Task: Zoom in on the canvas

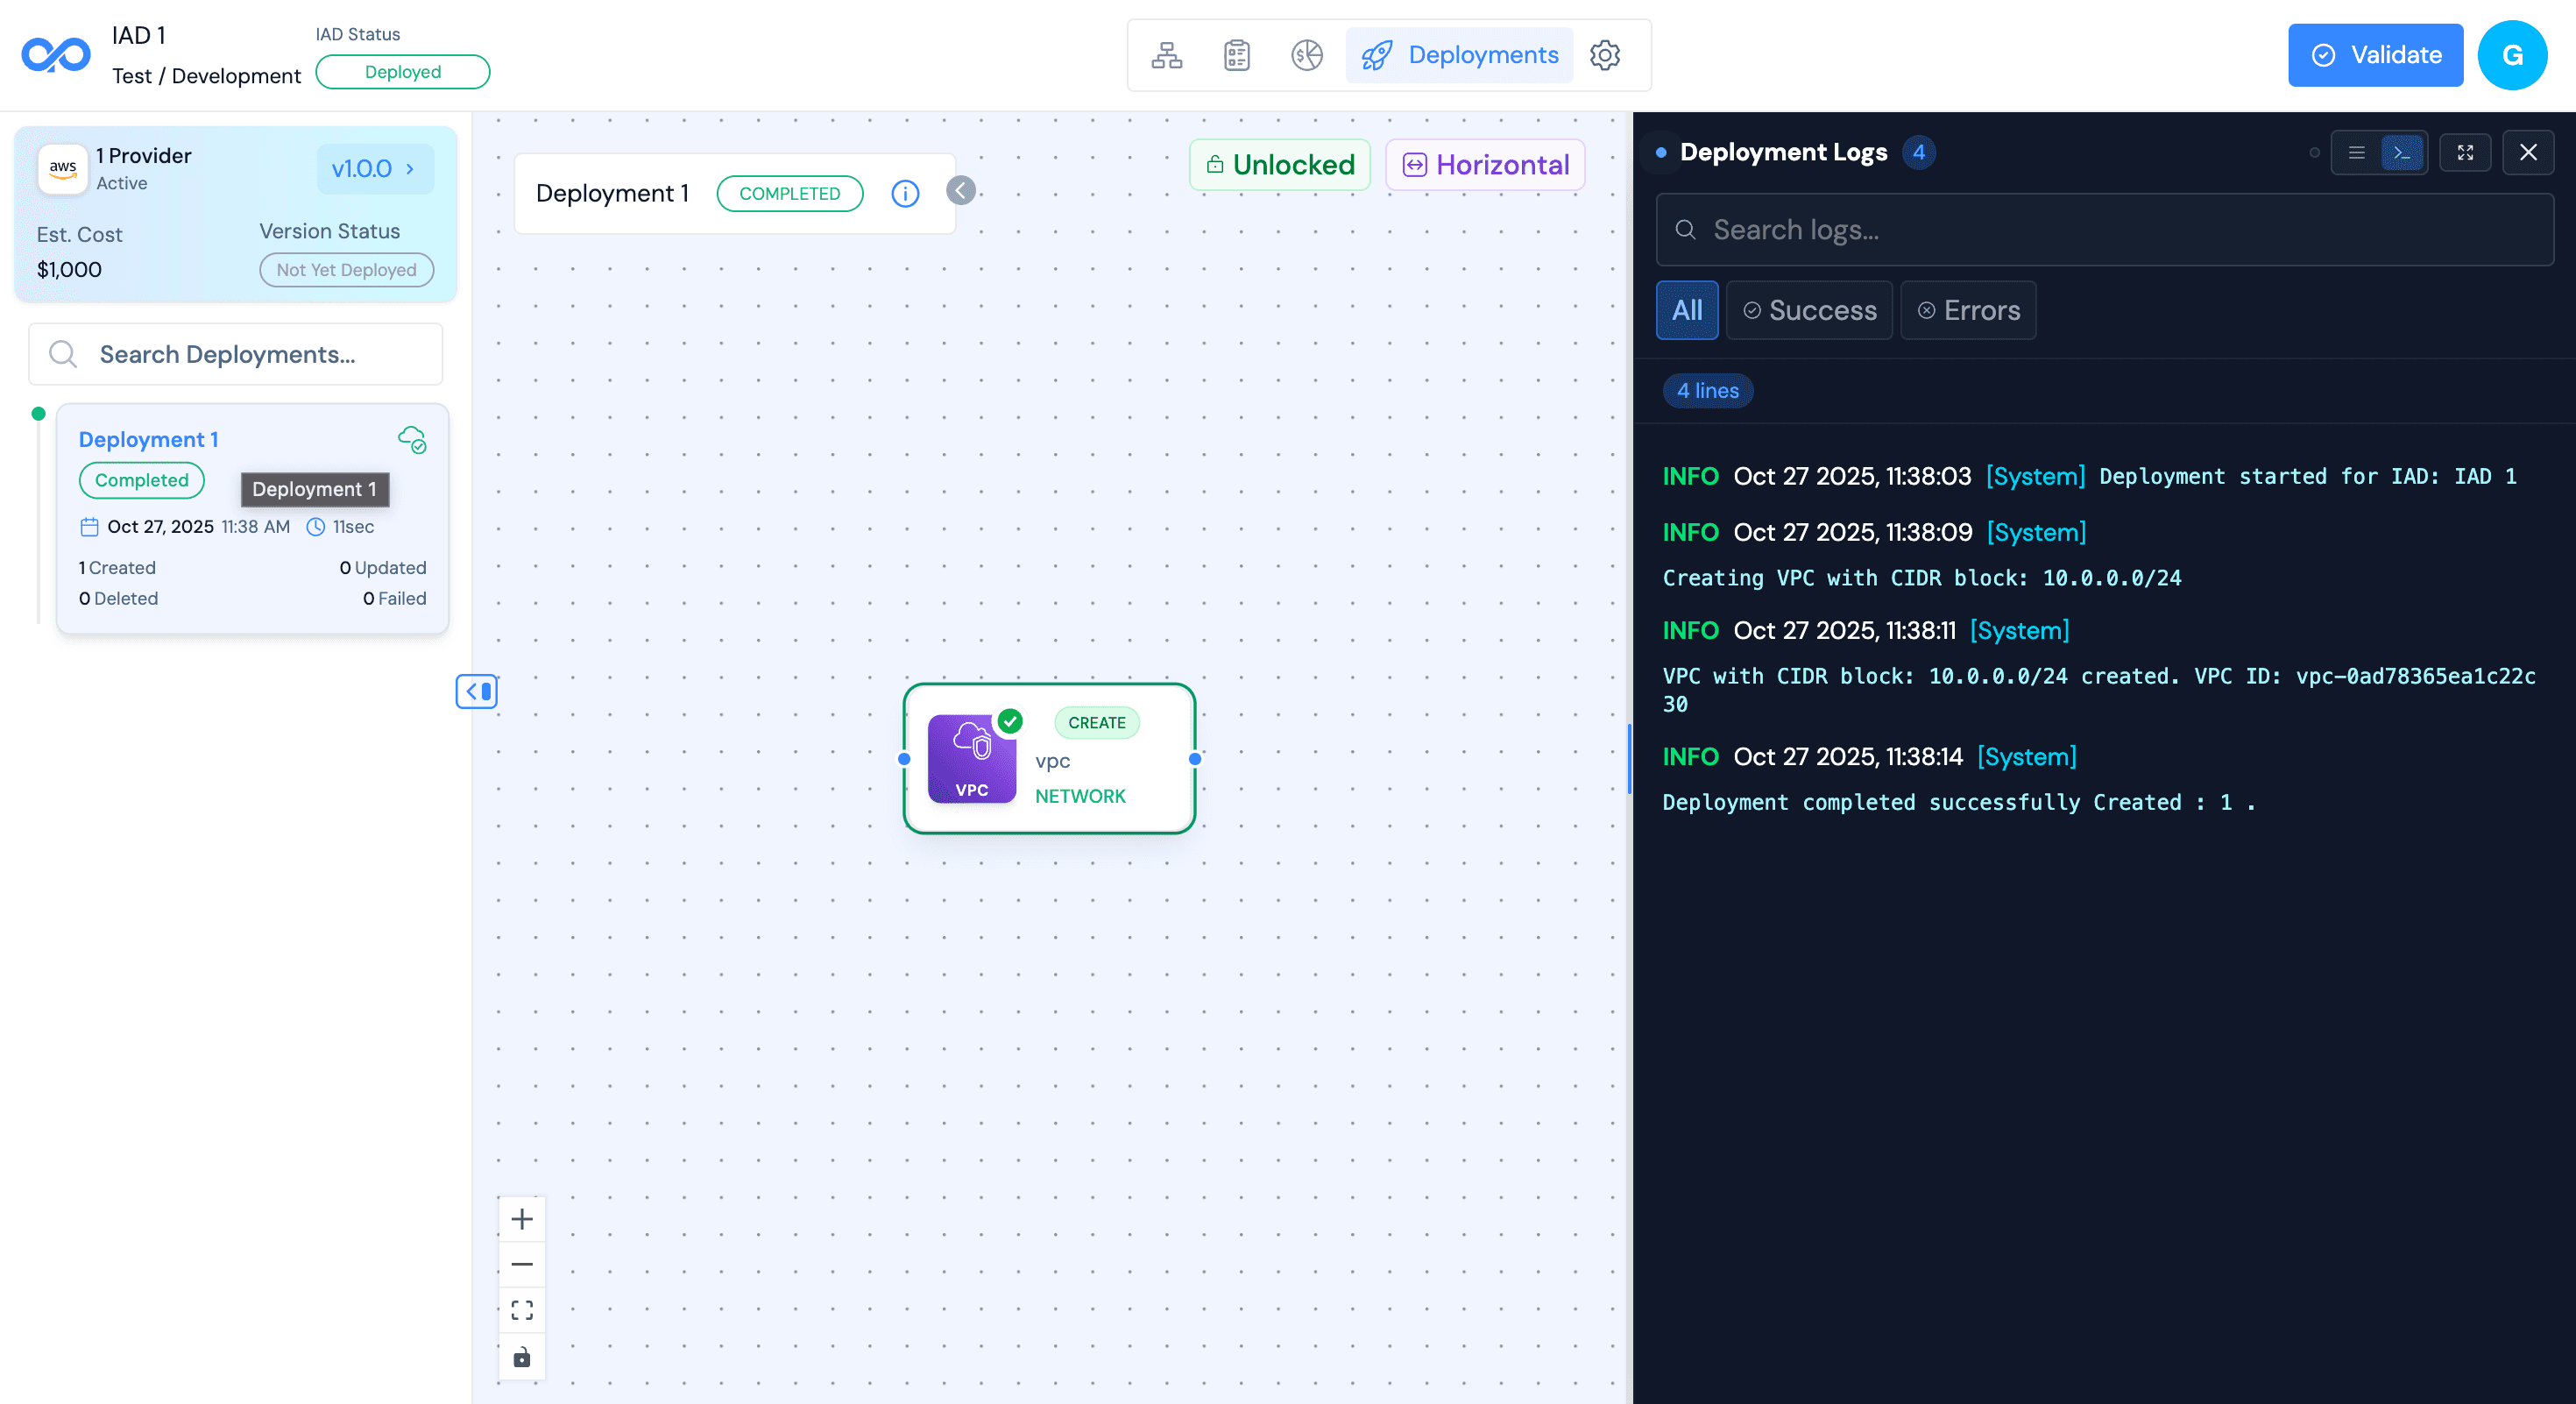Action: click(522, 1218)
